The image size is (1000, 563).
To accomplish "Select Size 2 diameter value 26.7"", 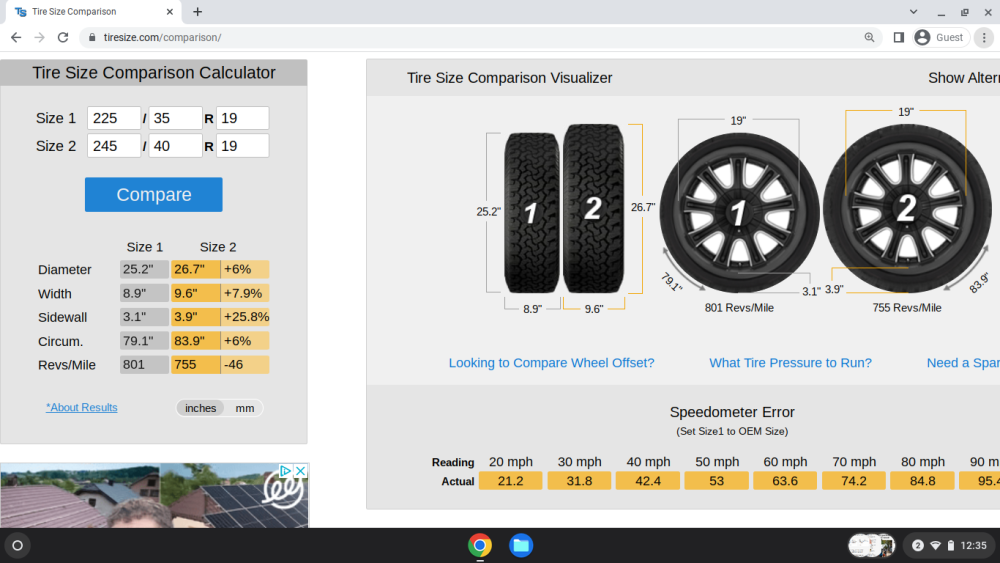I will [x=195, y=269].
